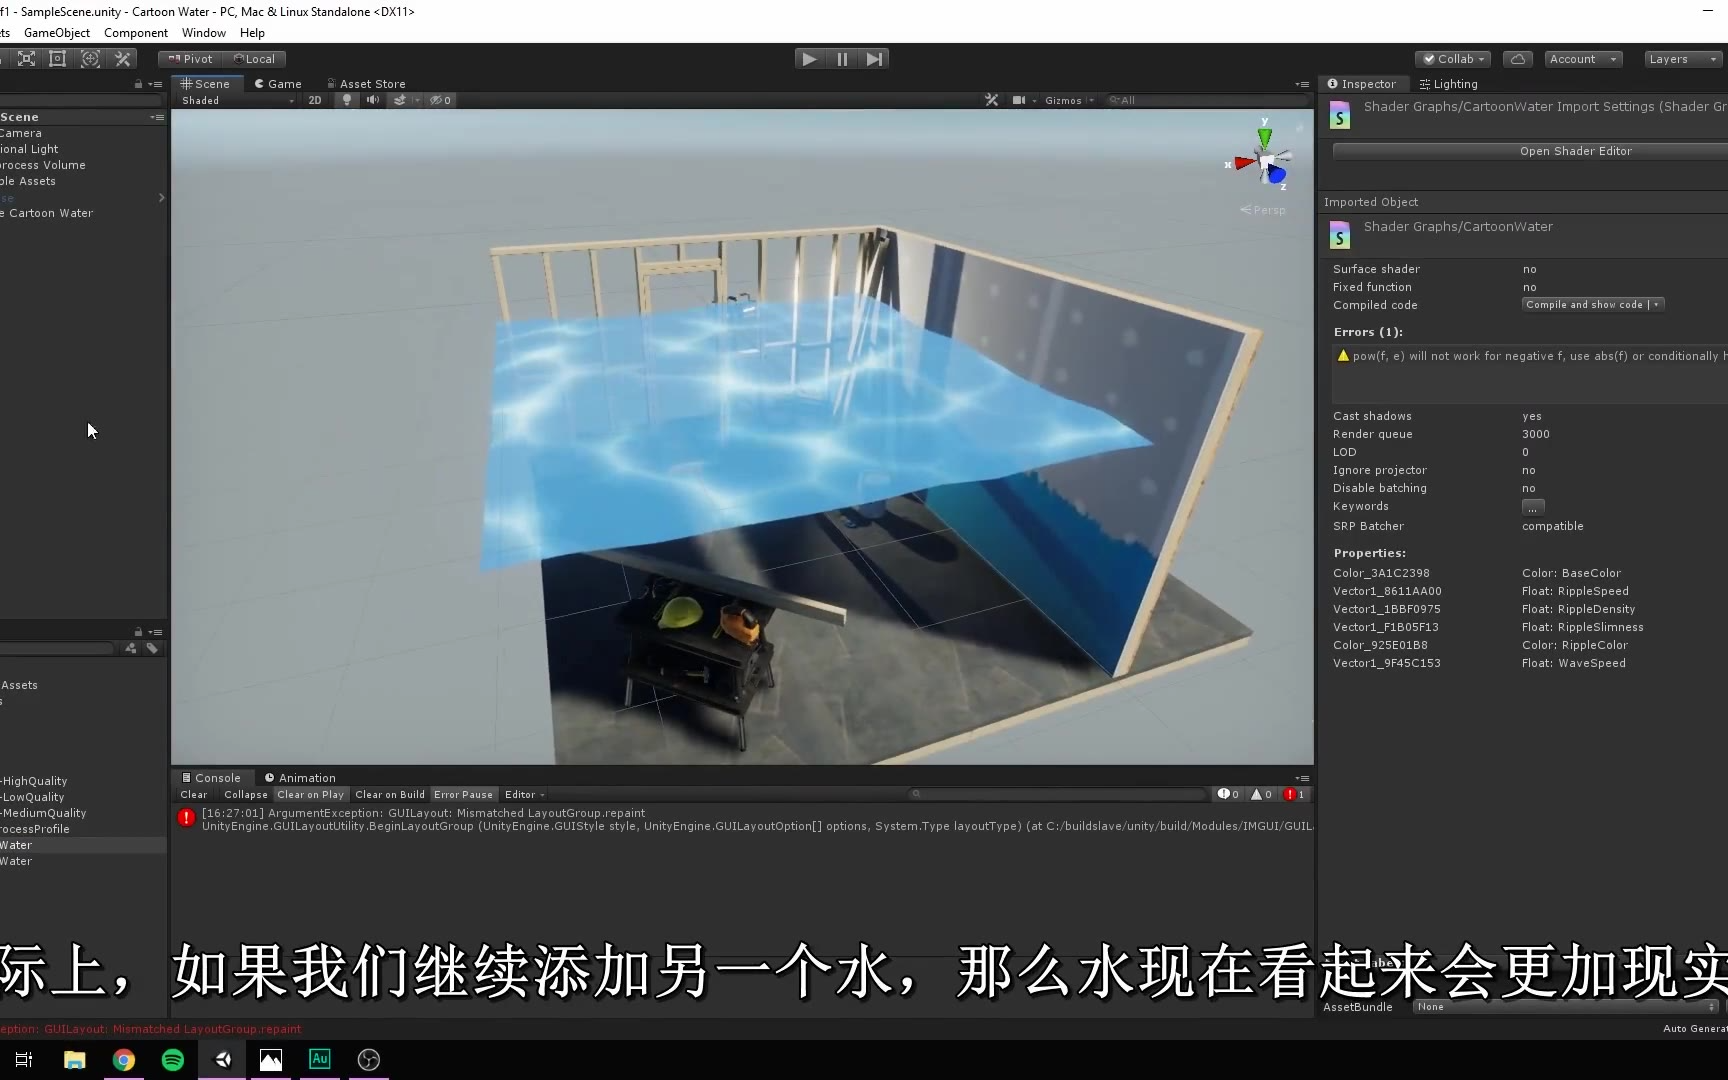Open the Collab dropdown
This screenshot has height=1080, width=1728.
coord(1454,59)
